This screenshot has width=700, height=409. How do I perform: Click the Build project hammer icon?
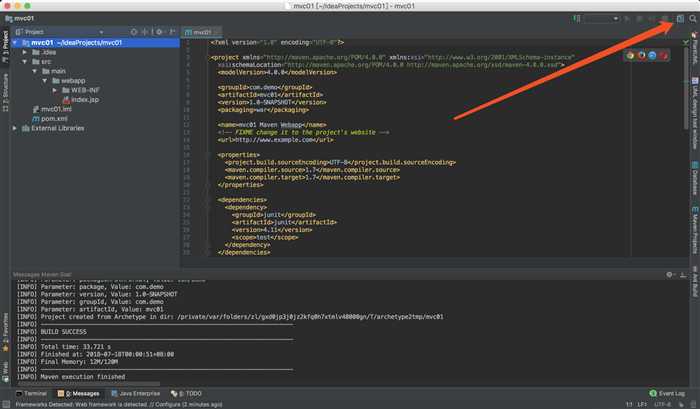pyautogui.click(x=577, y=18)
